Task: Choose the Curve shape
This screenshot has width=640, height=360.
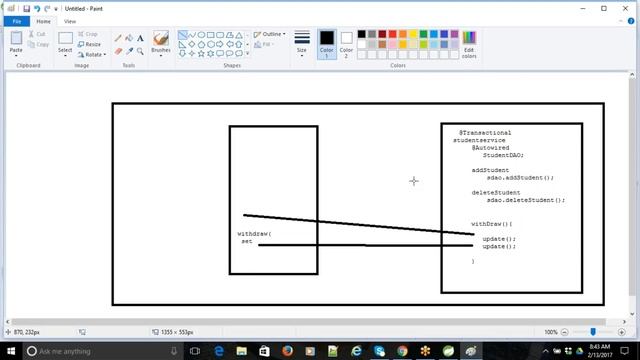Action: pos(192,35)
